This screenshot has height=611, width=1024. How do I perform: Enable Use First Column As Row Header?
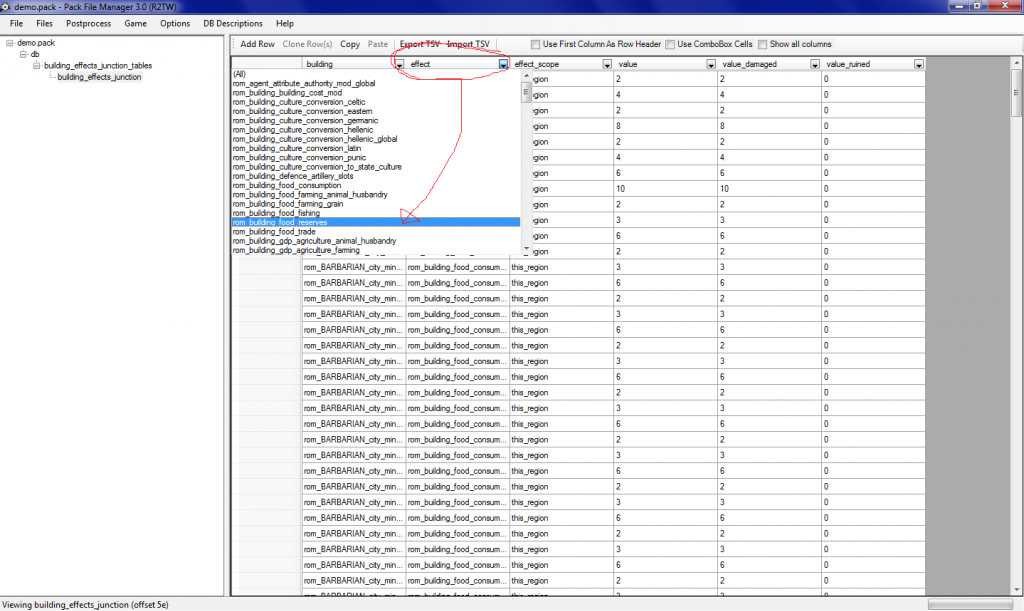pyautogui.click(x=537, y=44)
